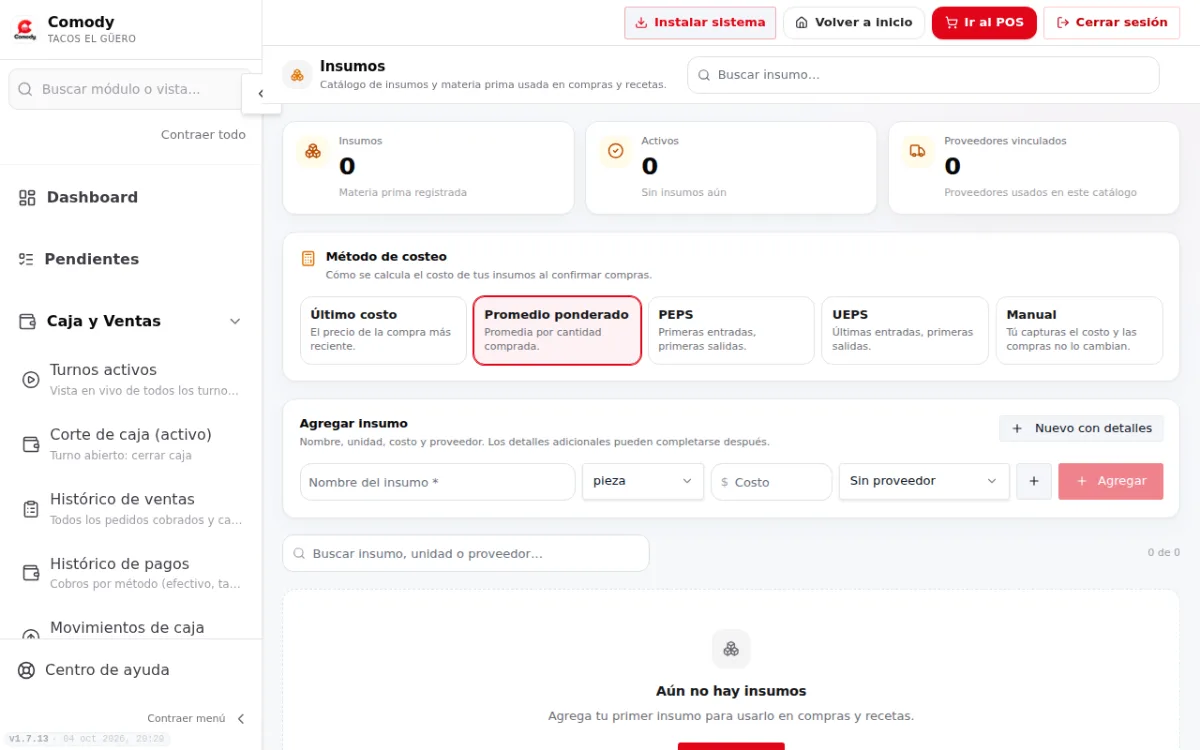This screenshot has height=750, width=1200.
Task: Select the Promedio ponderado costing method
Action: pos(557,330)
